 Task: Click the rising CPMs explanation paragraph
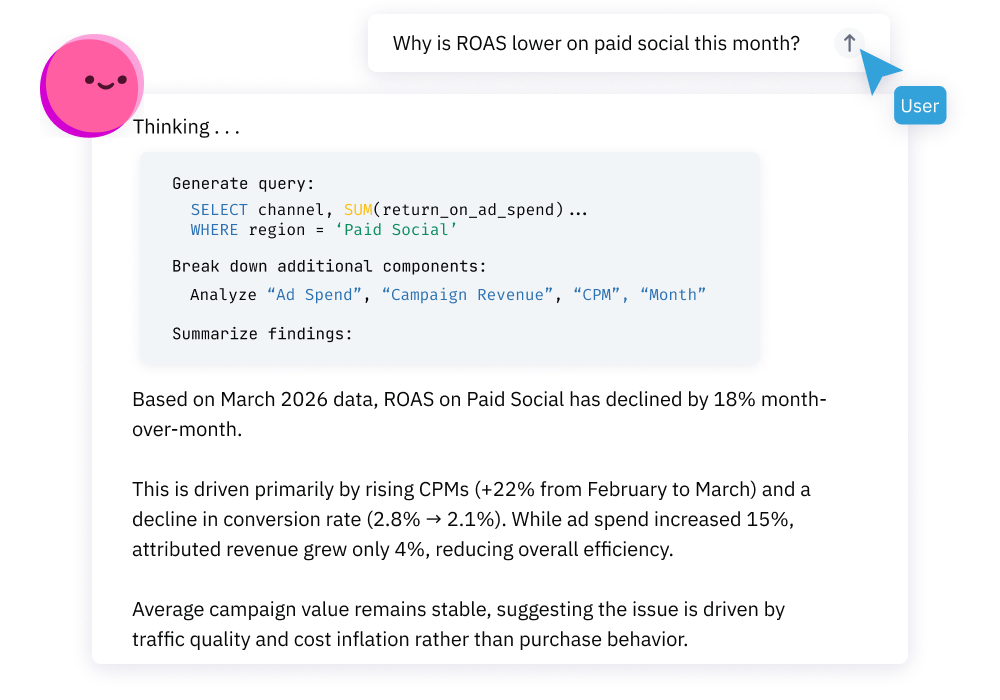coord(471,519)
